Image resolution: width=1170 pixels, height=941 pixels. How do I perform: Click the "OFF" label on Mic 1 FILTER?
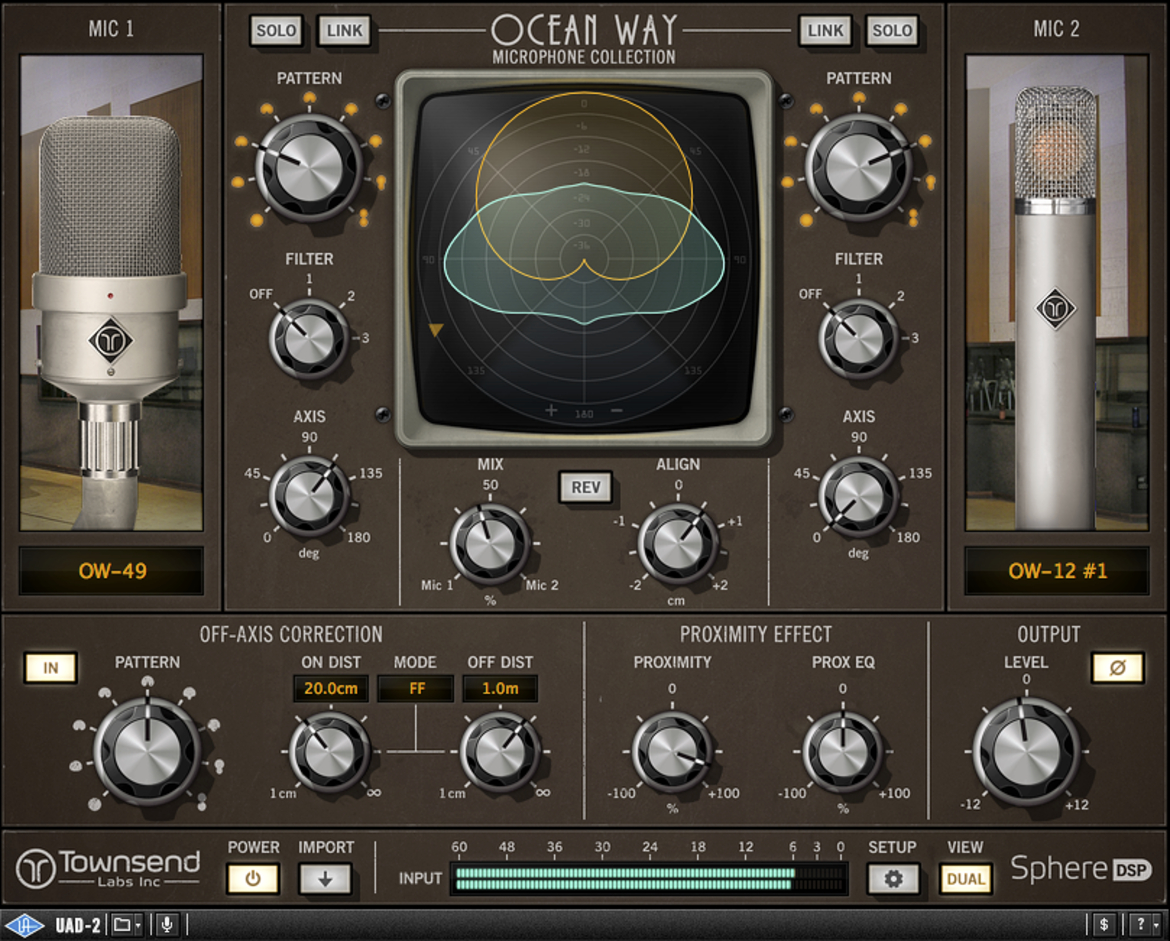click(261, 294)
